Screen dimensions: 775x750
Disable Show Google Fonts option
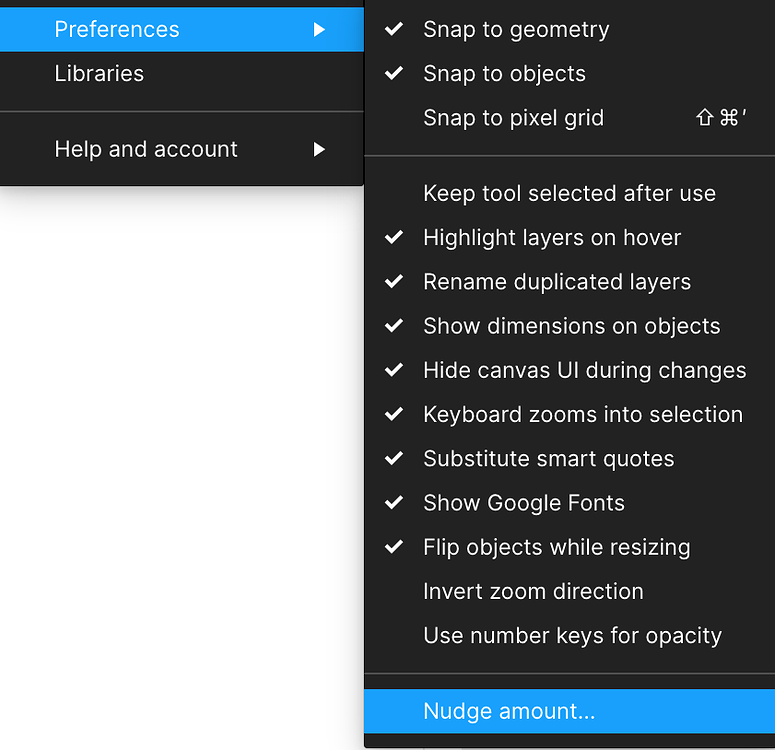523,503
